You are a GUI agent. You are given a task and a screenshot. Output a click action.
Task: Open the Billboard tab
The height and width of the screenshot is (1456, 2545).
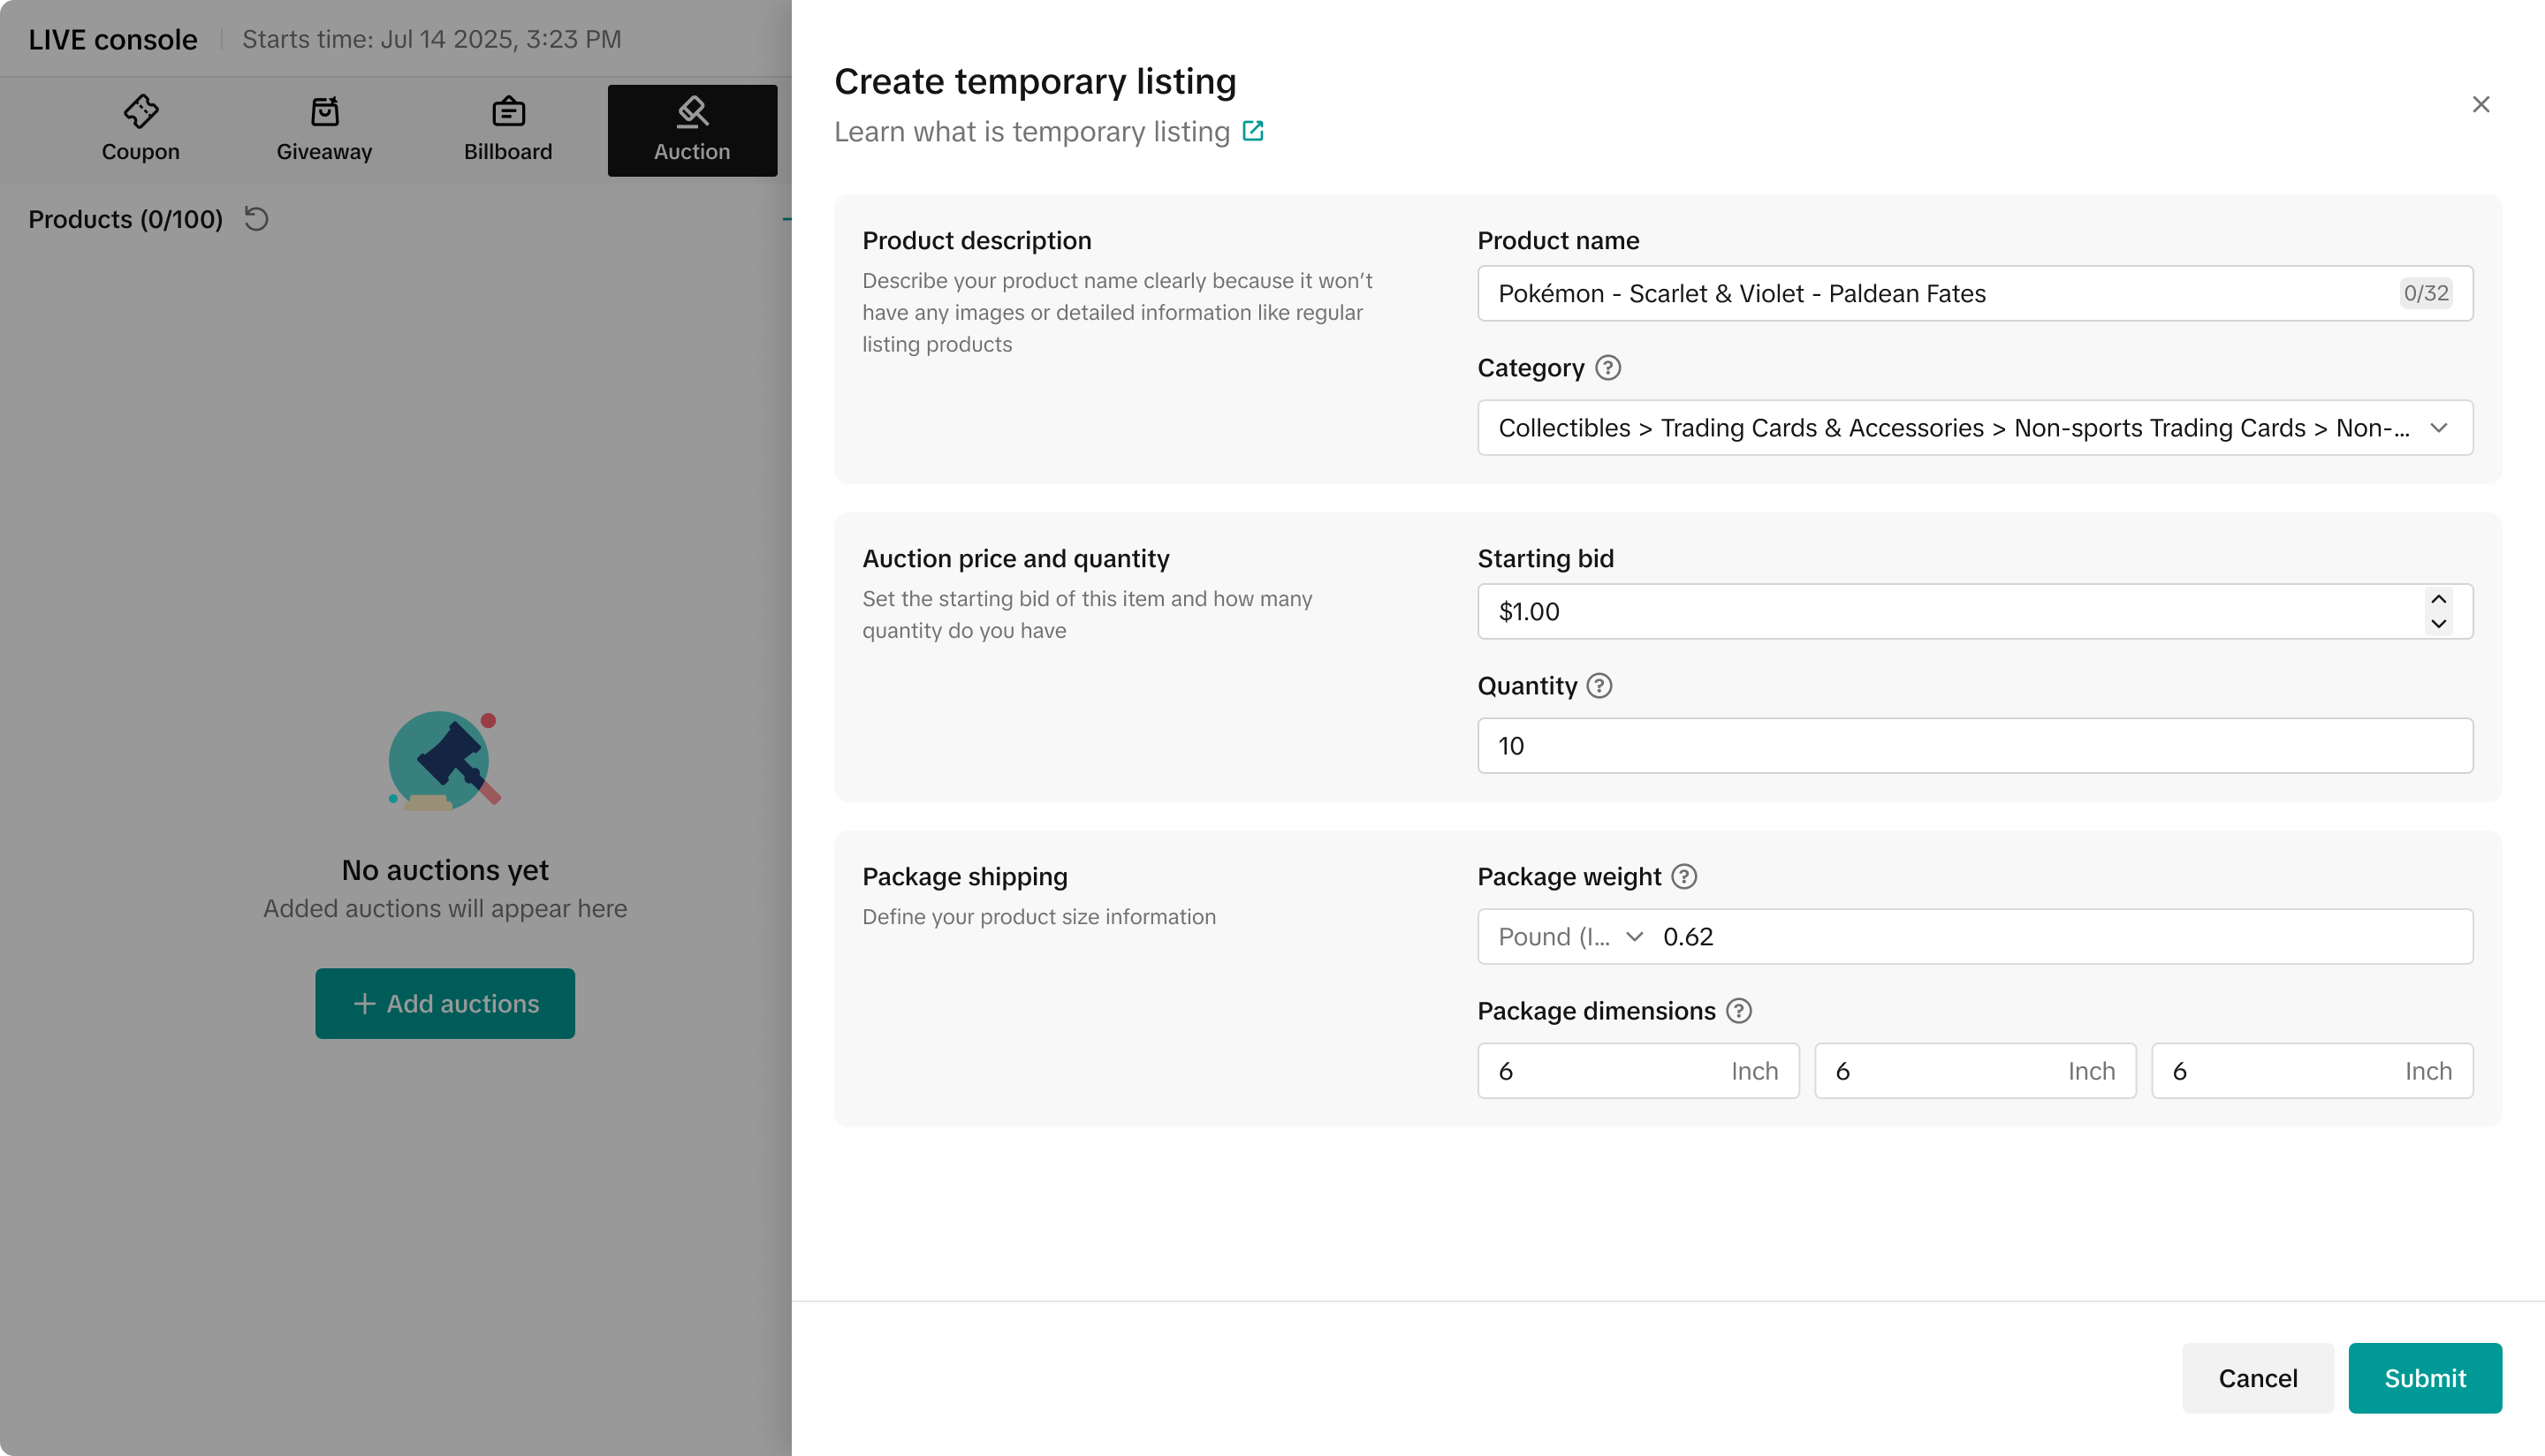tap(508, 130)
